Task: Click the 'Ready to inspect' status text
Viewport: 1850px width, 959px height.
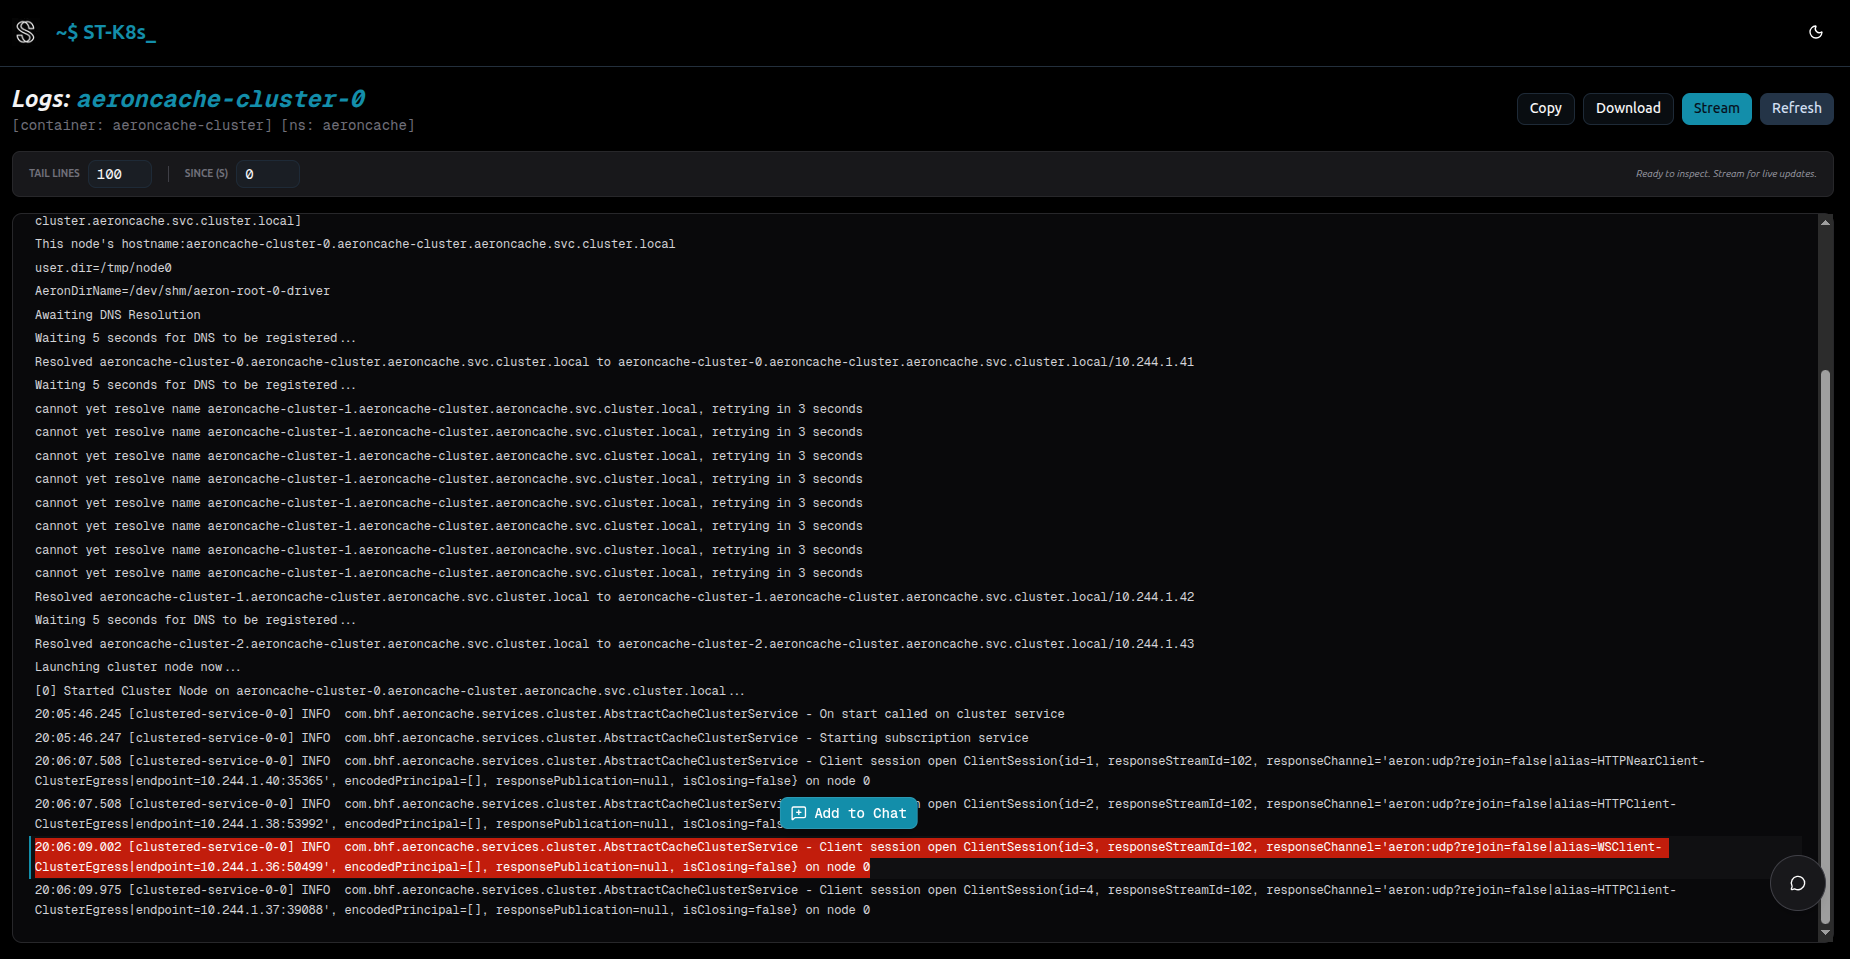Action: pos(1726,174)
